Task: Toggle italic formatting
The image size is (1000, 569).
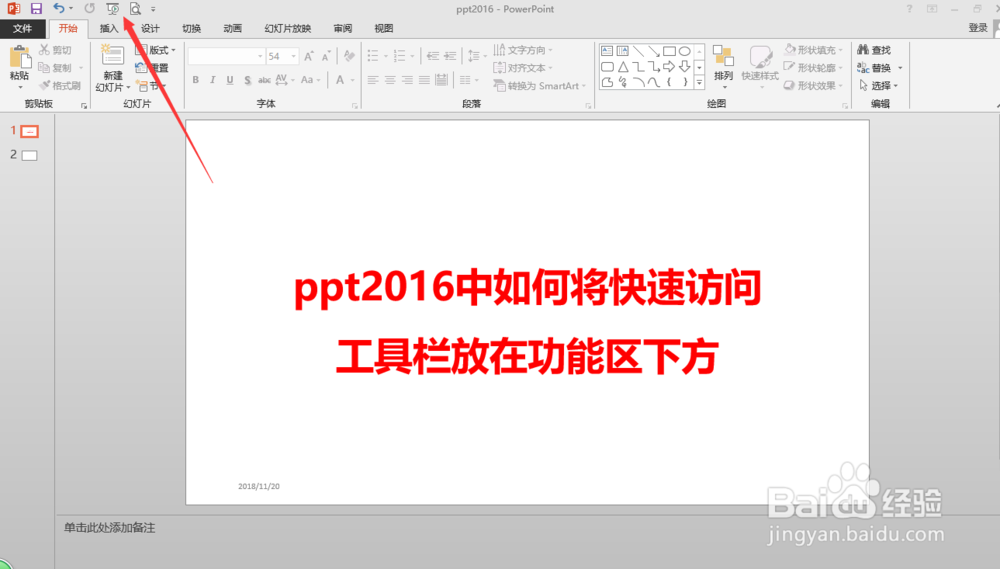Action: pyautogui.click(x=212, y=80)
